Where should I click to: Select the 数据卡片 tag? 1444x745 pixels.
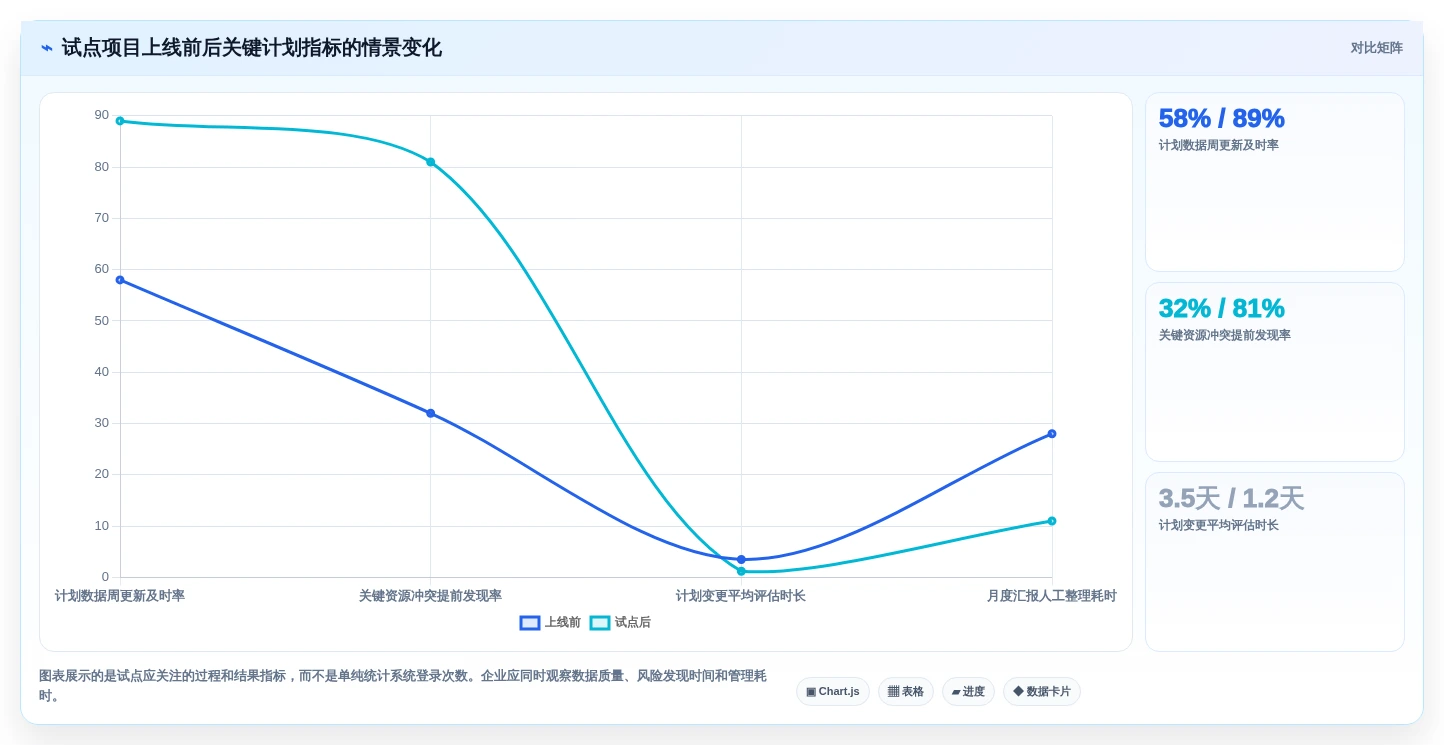point(1042,692)
